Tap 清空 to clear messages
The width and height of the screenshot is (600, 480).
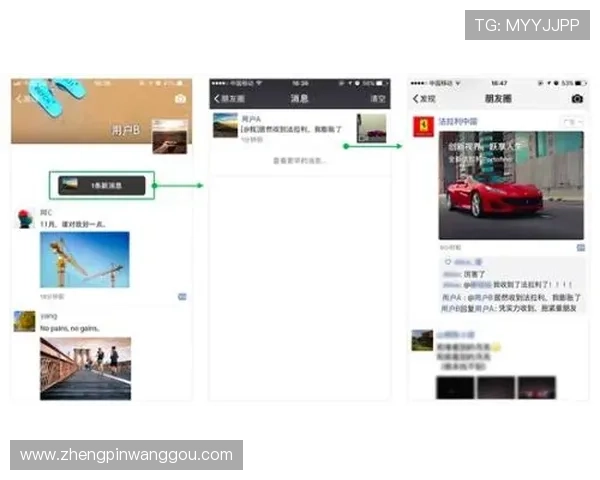coord(378,99)
